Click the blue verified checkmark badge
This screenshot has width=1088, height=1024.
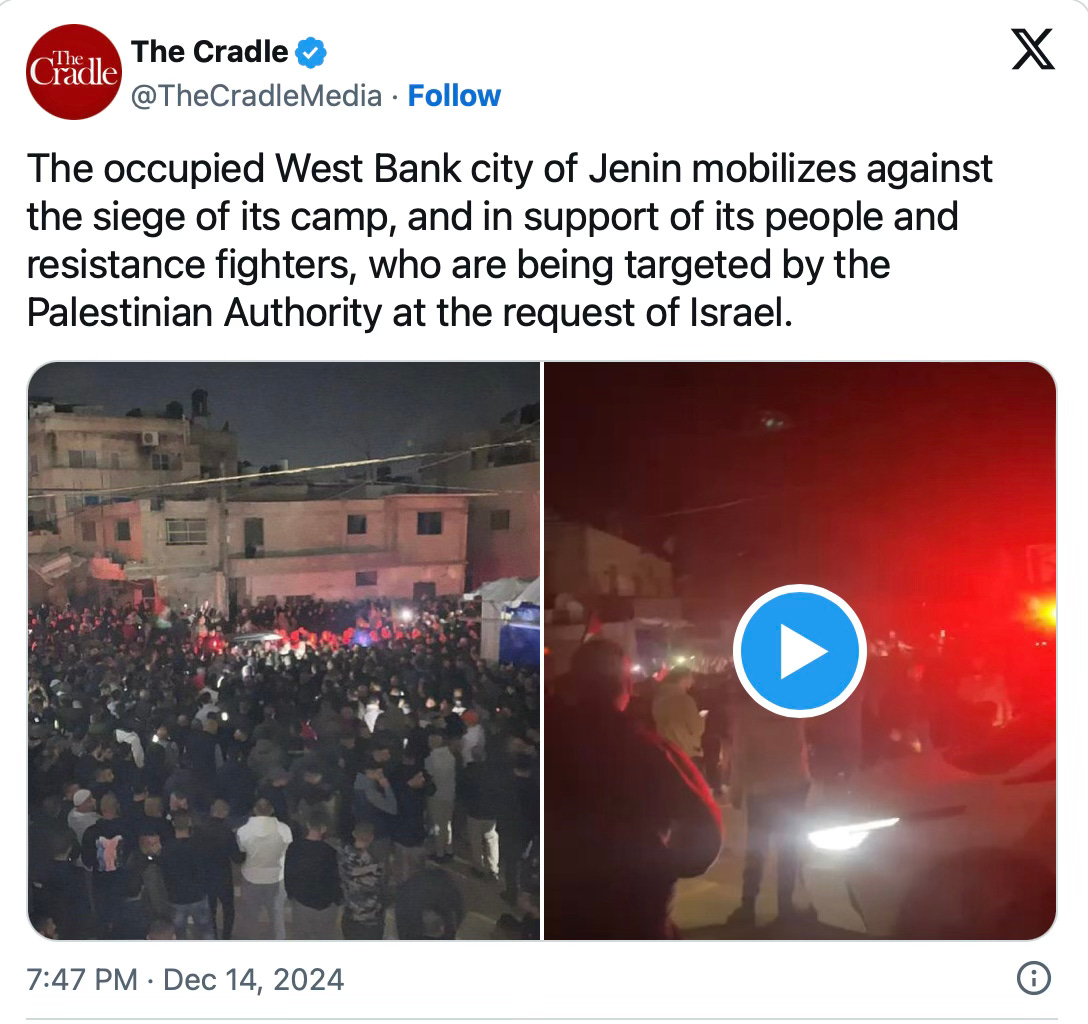[x=311, y=53]
